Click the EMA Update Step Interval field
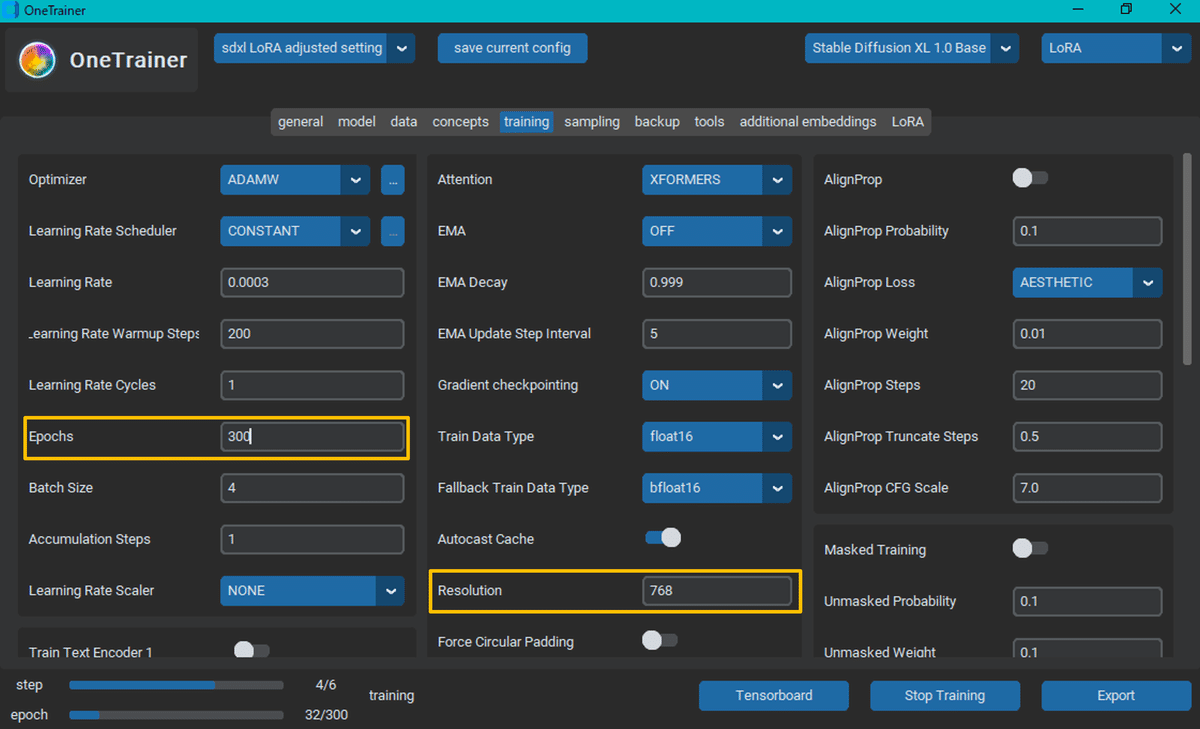This screenshot has width=1200, height=729. [x=717, y=334]
